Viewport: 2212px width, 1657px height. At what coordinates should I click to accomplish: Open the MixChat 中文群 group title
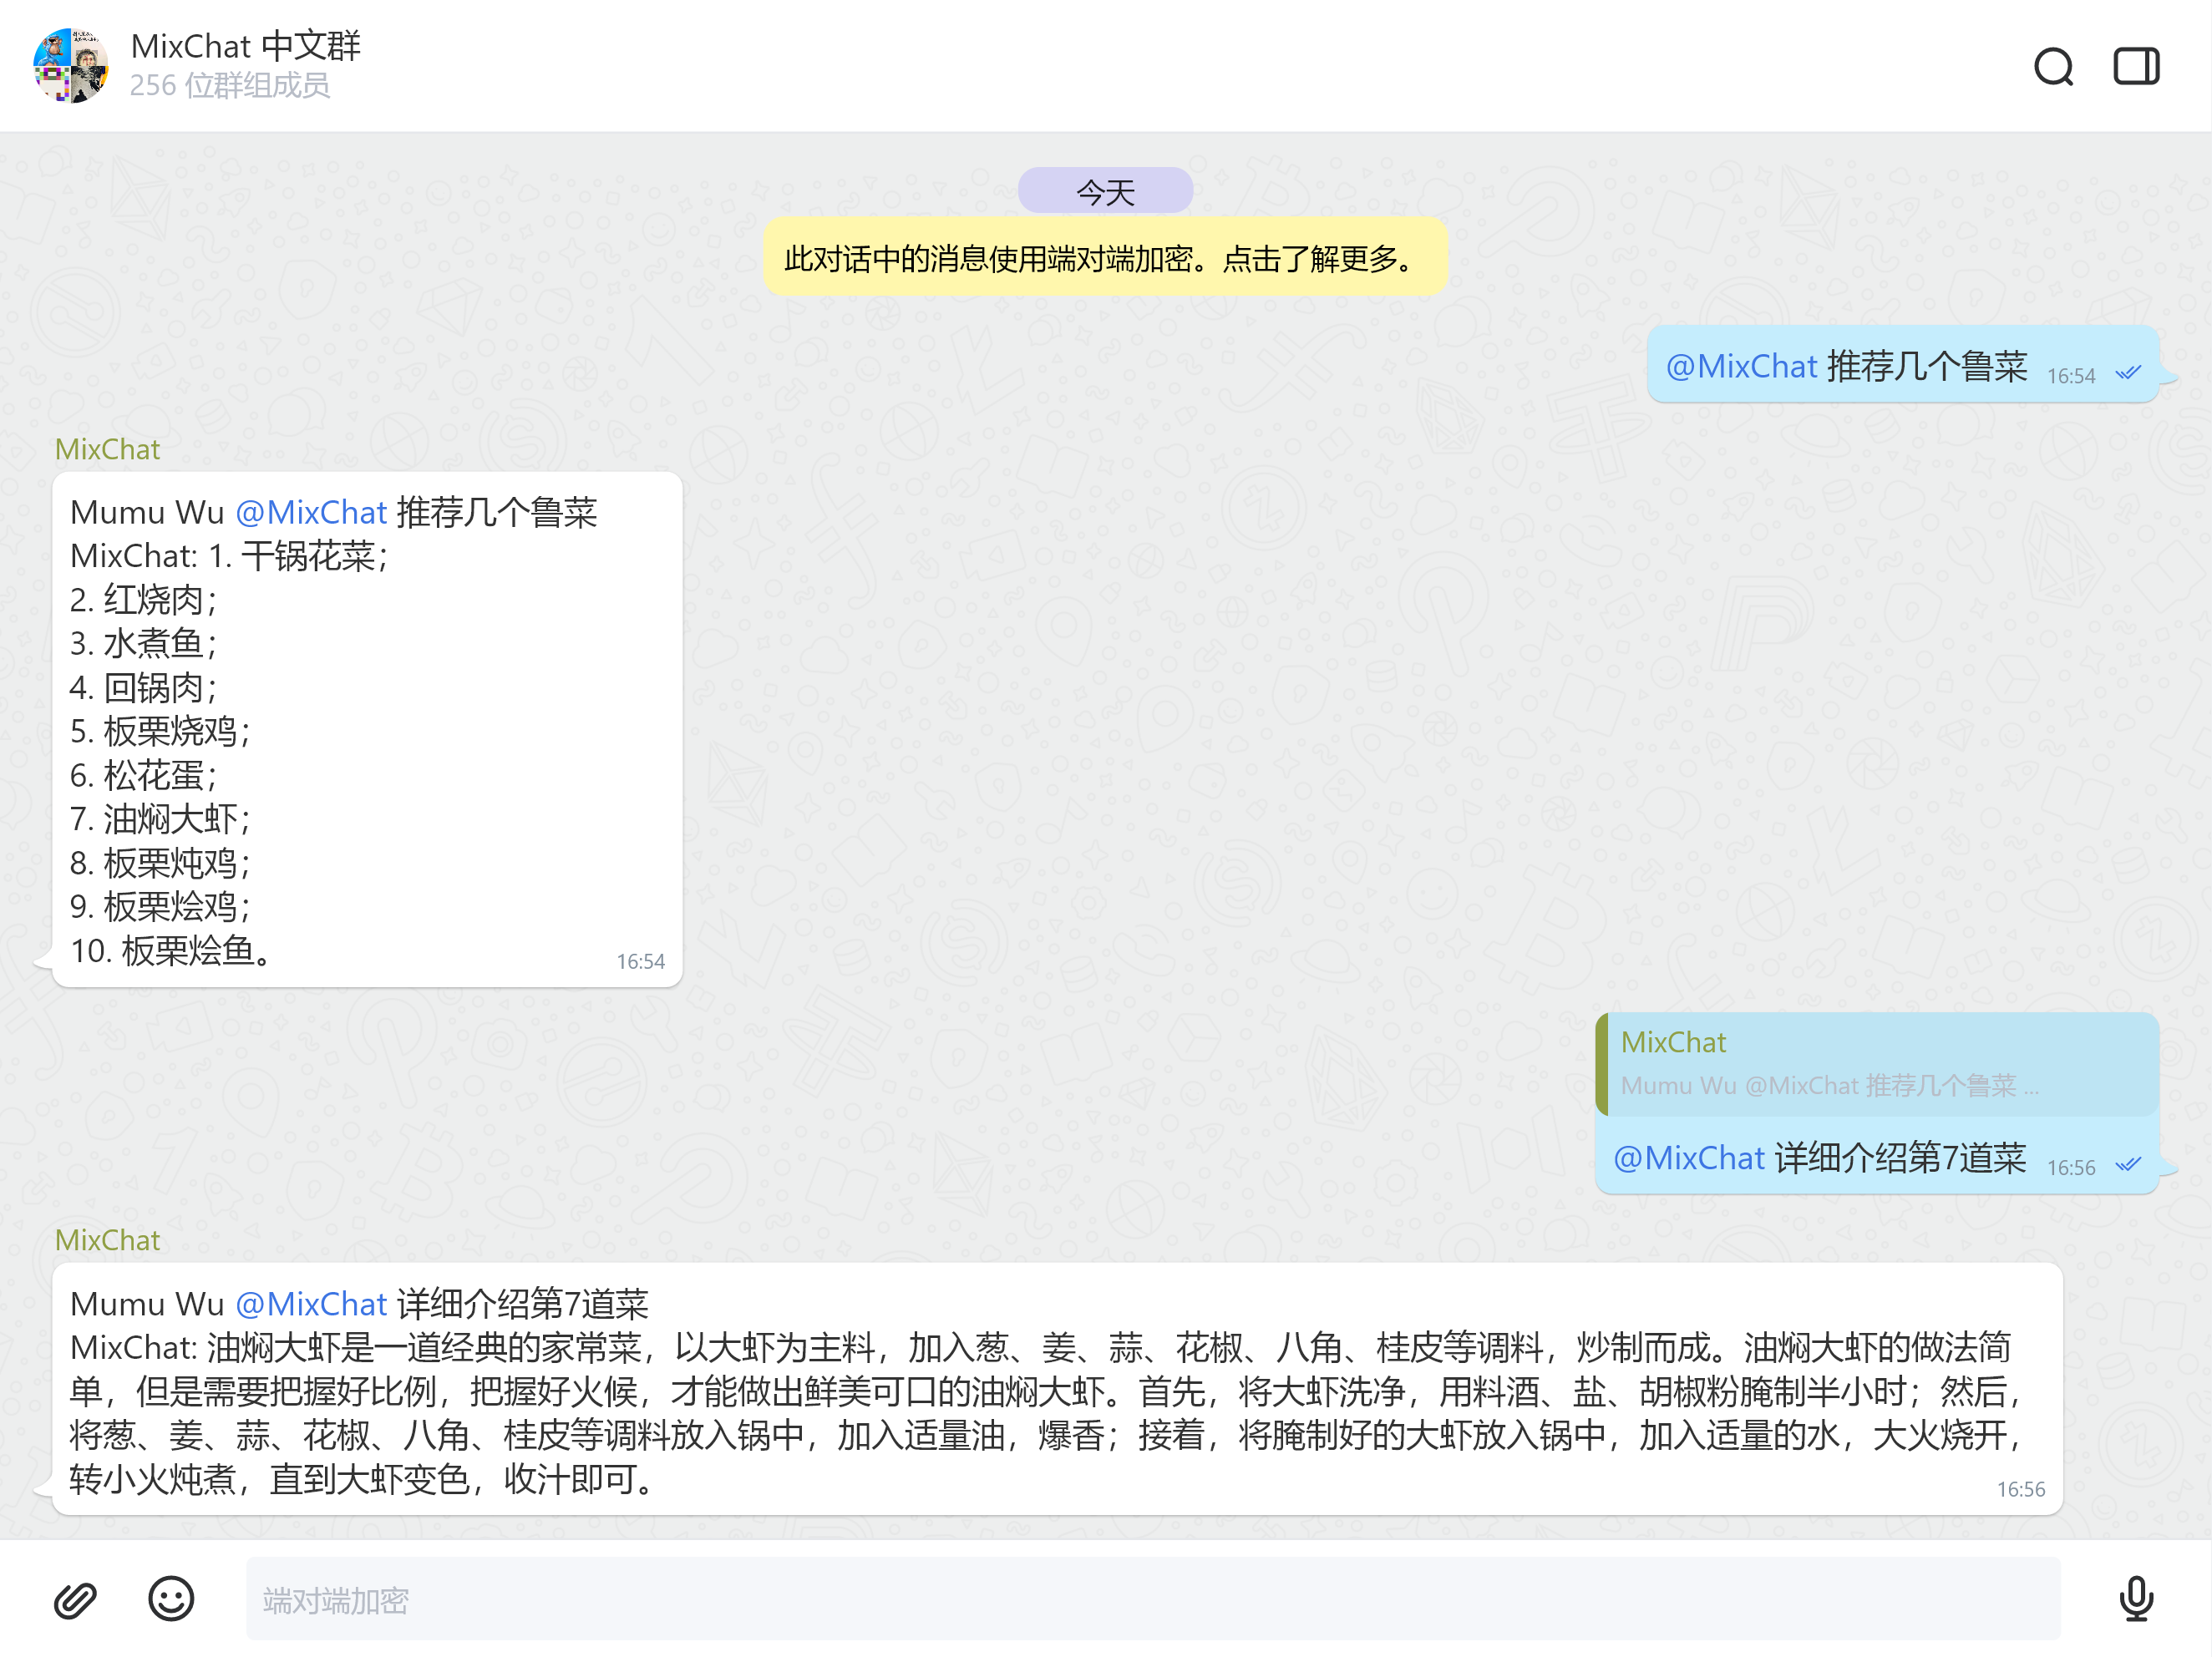pos(245,46)
